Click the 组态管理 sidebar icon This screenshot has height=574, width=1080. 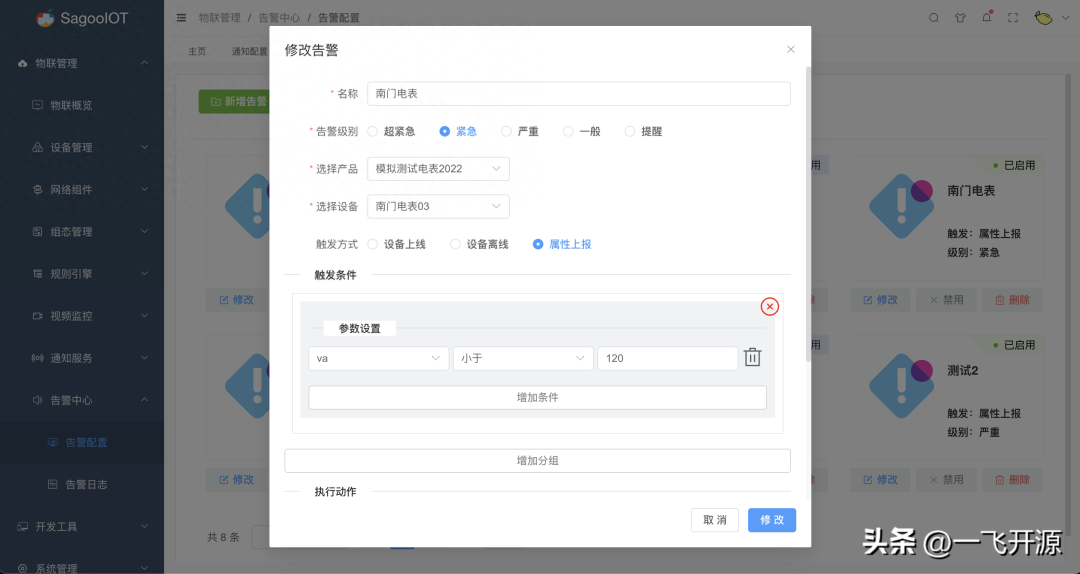[38, 232]
